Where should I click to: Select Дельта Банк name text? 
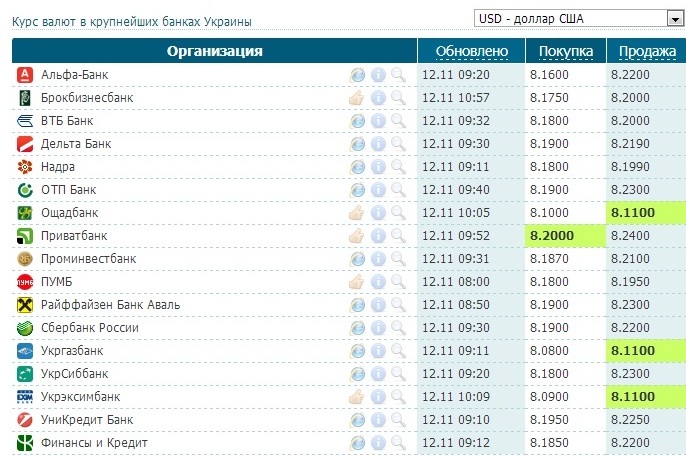point(76,144)
